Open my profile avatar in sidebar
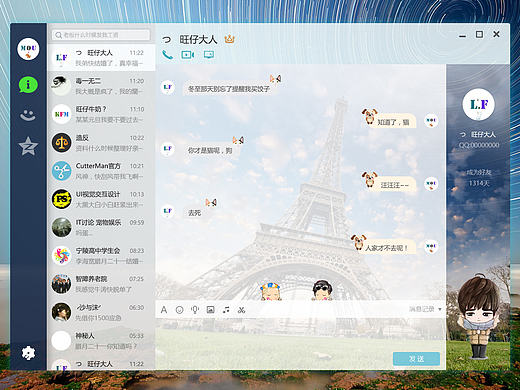 [x=28, y=49]
